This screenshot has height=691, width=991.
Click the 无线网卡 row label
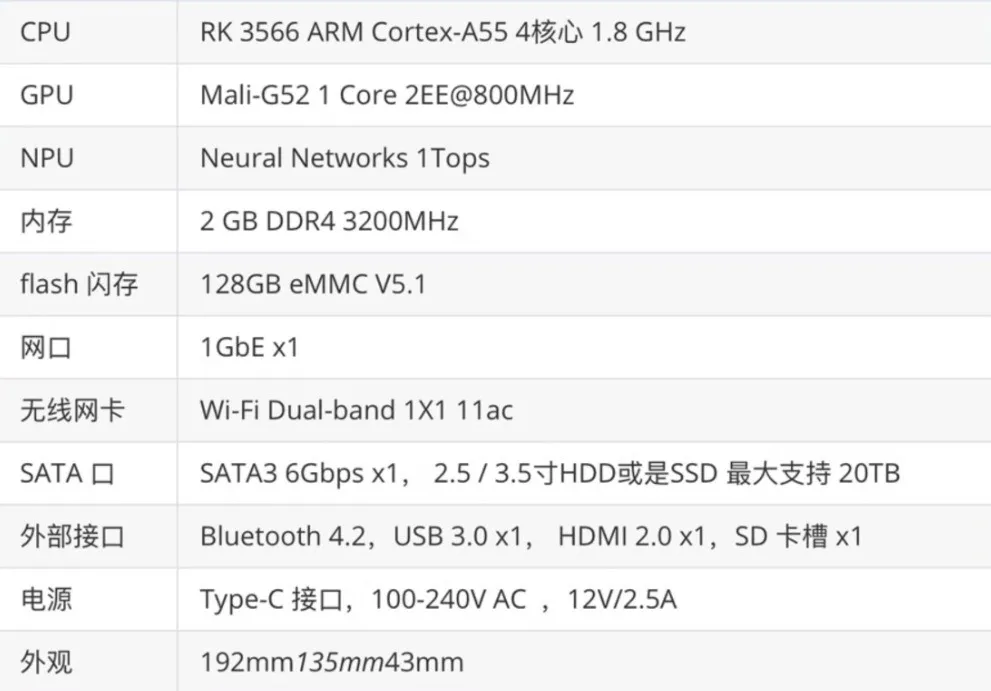(72, 410)
